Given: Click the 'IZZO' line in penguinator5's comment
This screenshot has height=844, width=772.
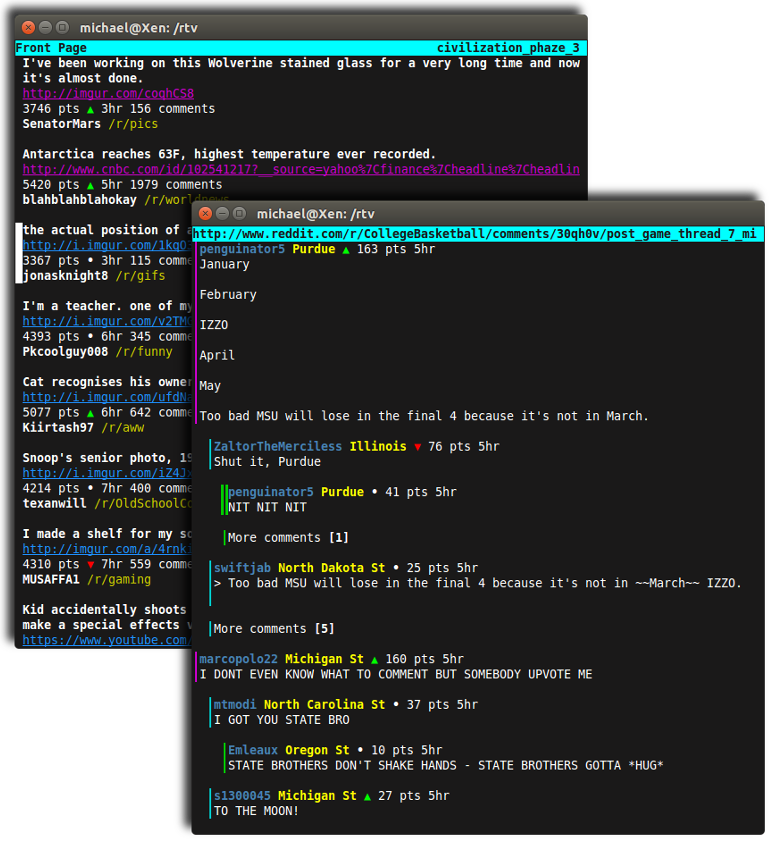Looking at the screenshot, I should [214, 326].
